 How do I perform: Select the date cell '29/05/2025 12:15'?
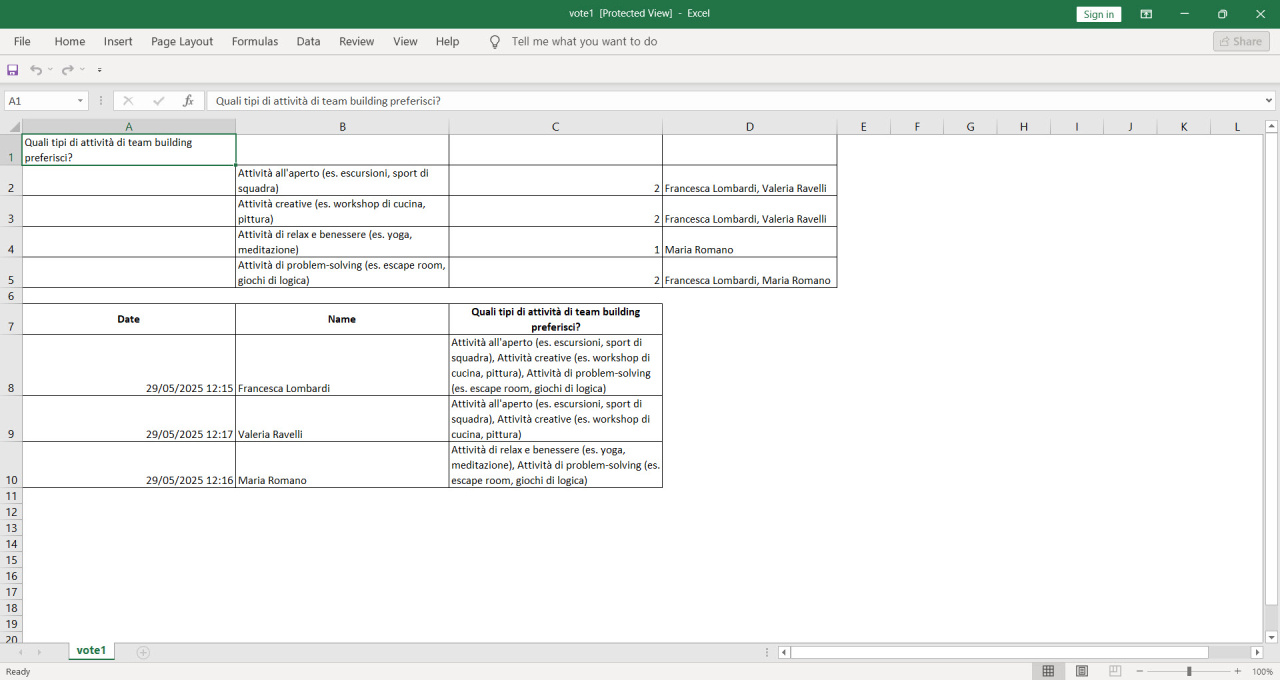(x=129, y=365)
